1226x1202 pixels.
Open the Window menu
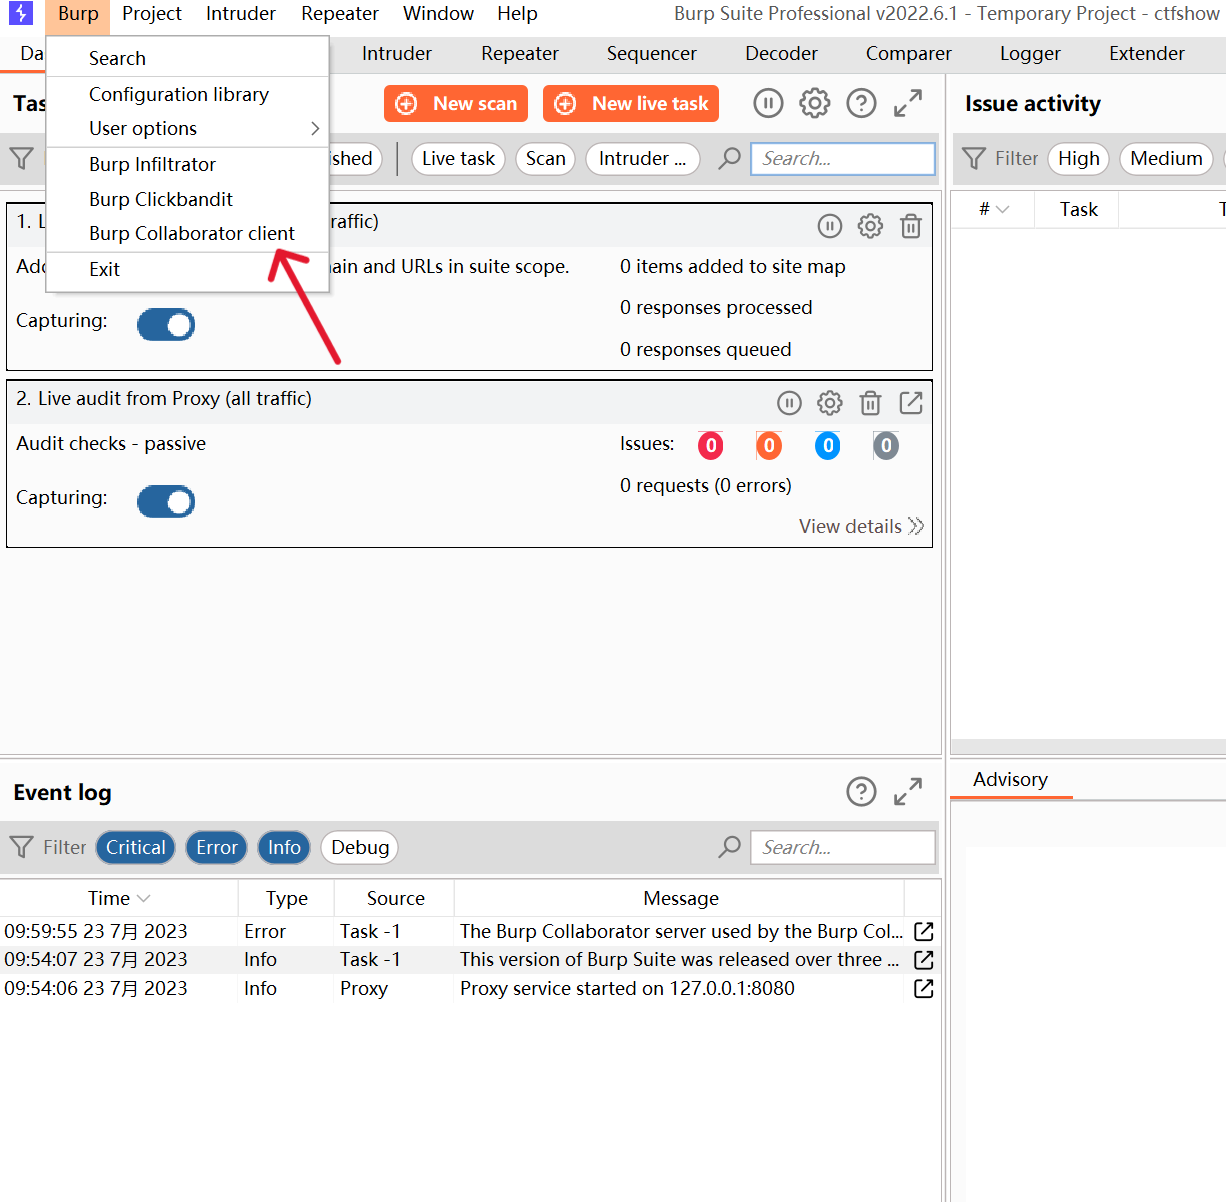coord(438,14)
